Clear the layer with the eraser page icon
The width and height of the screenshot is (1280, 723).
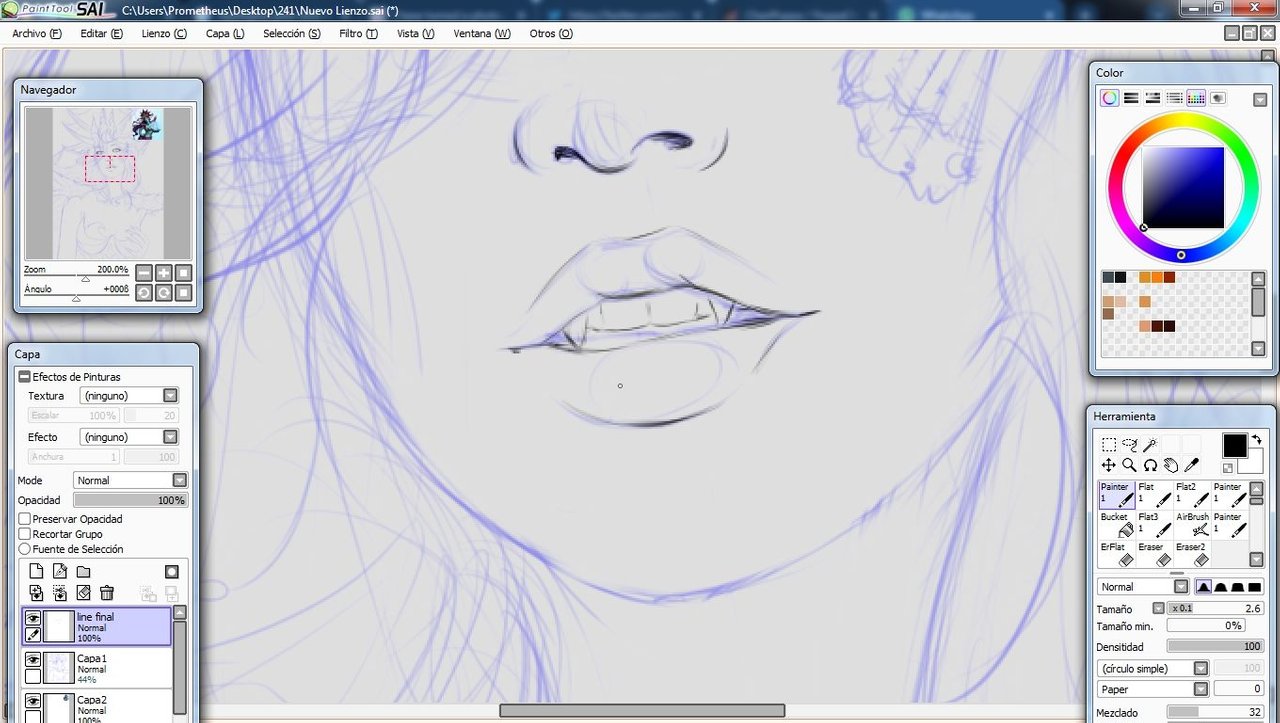click(x=84, y=593)
